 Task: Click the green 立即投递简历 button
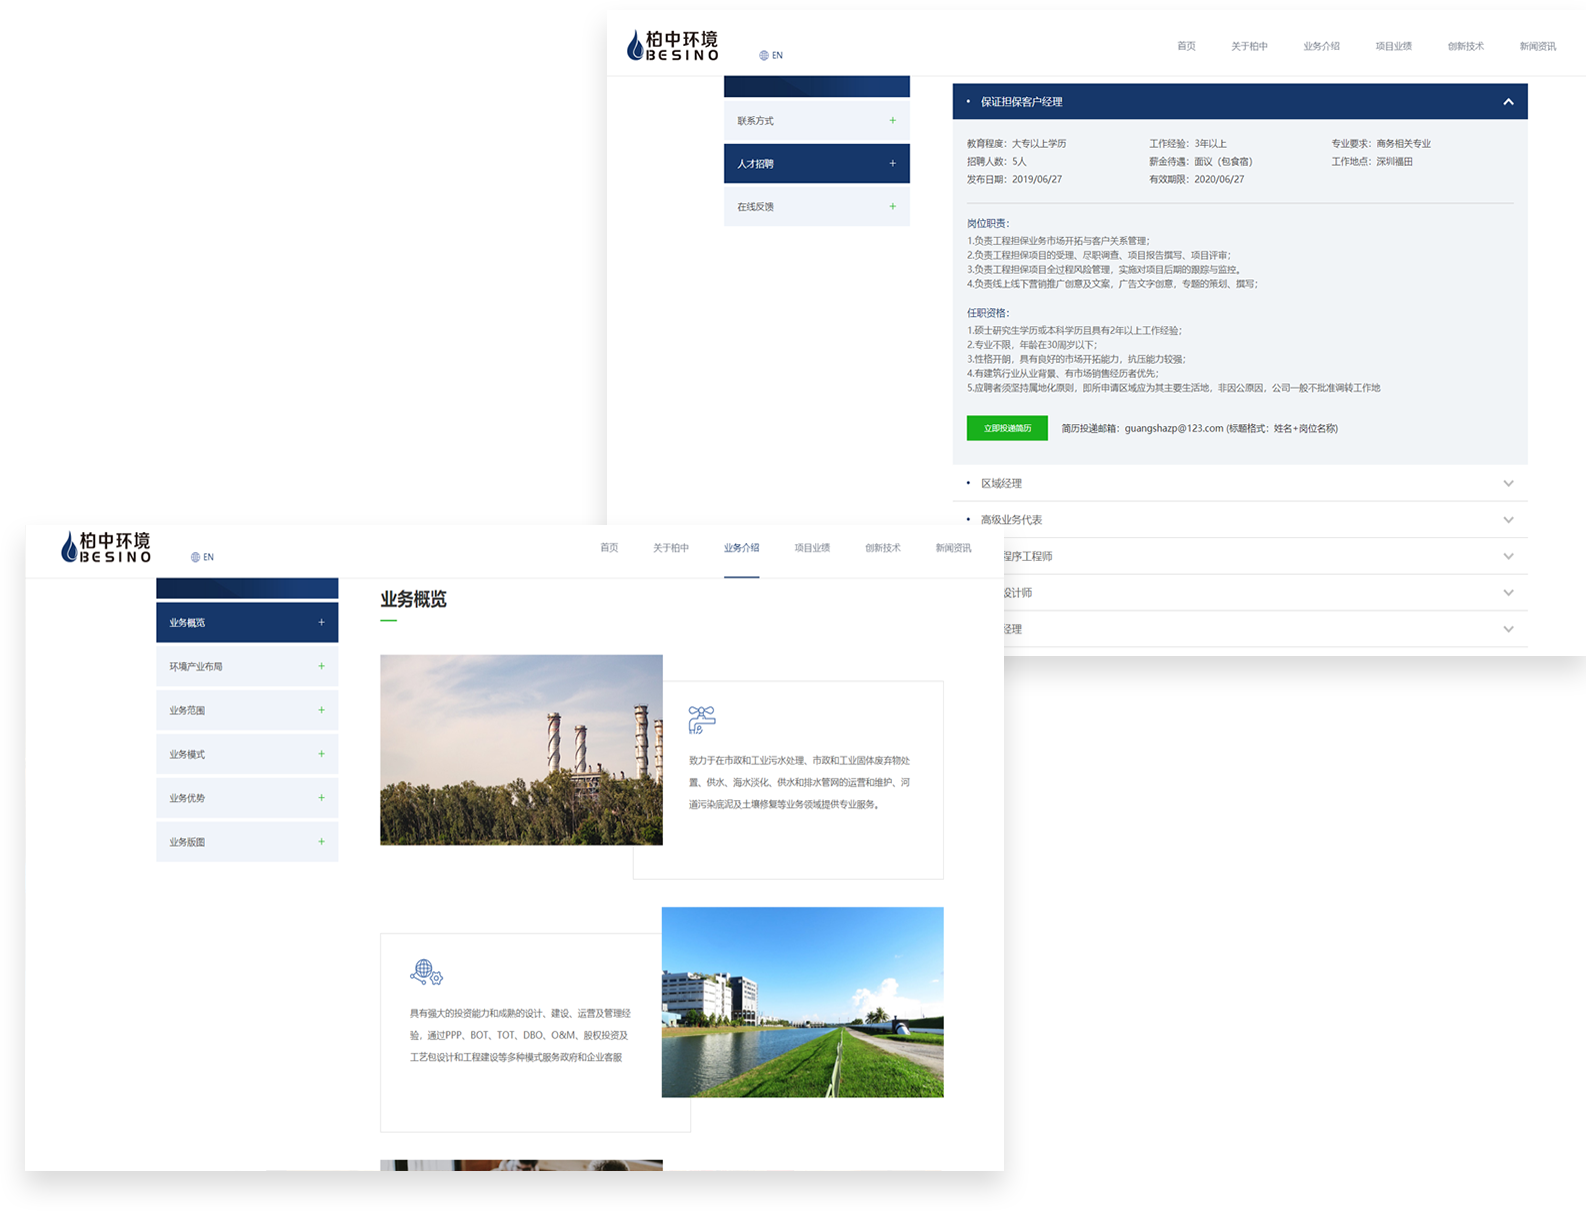[x=1007, y=428]
